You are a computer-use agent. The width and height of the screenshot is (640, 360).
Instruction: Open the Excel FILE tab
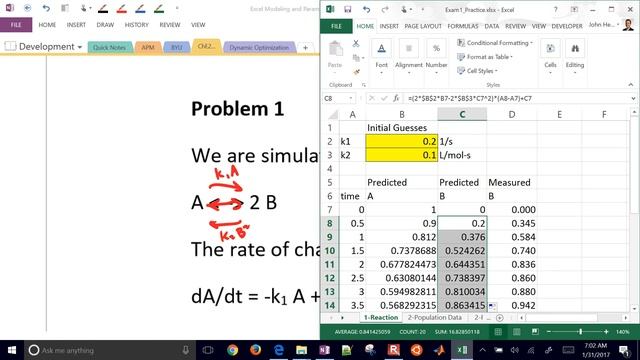(336, 26)
